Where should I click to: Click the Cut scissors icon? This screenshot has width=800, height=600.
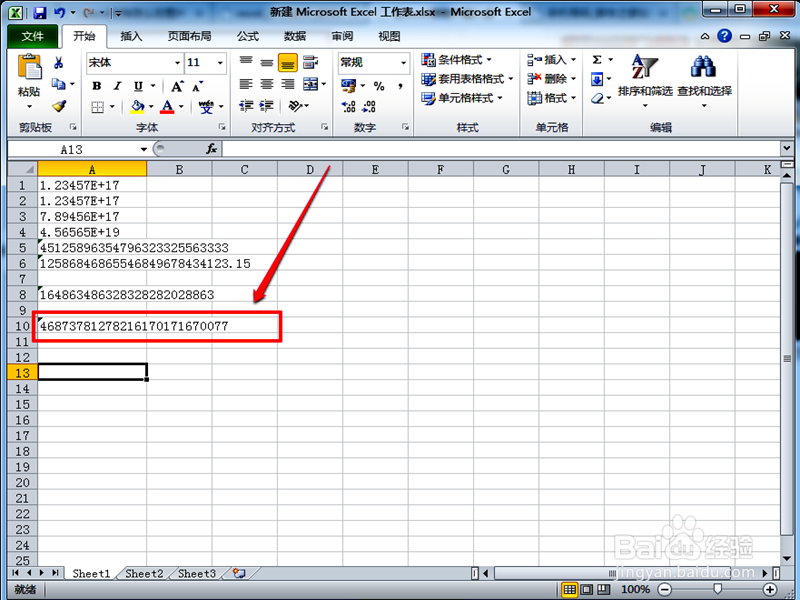[x=59, y=63]
